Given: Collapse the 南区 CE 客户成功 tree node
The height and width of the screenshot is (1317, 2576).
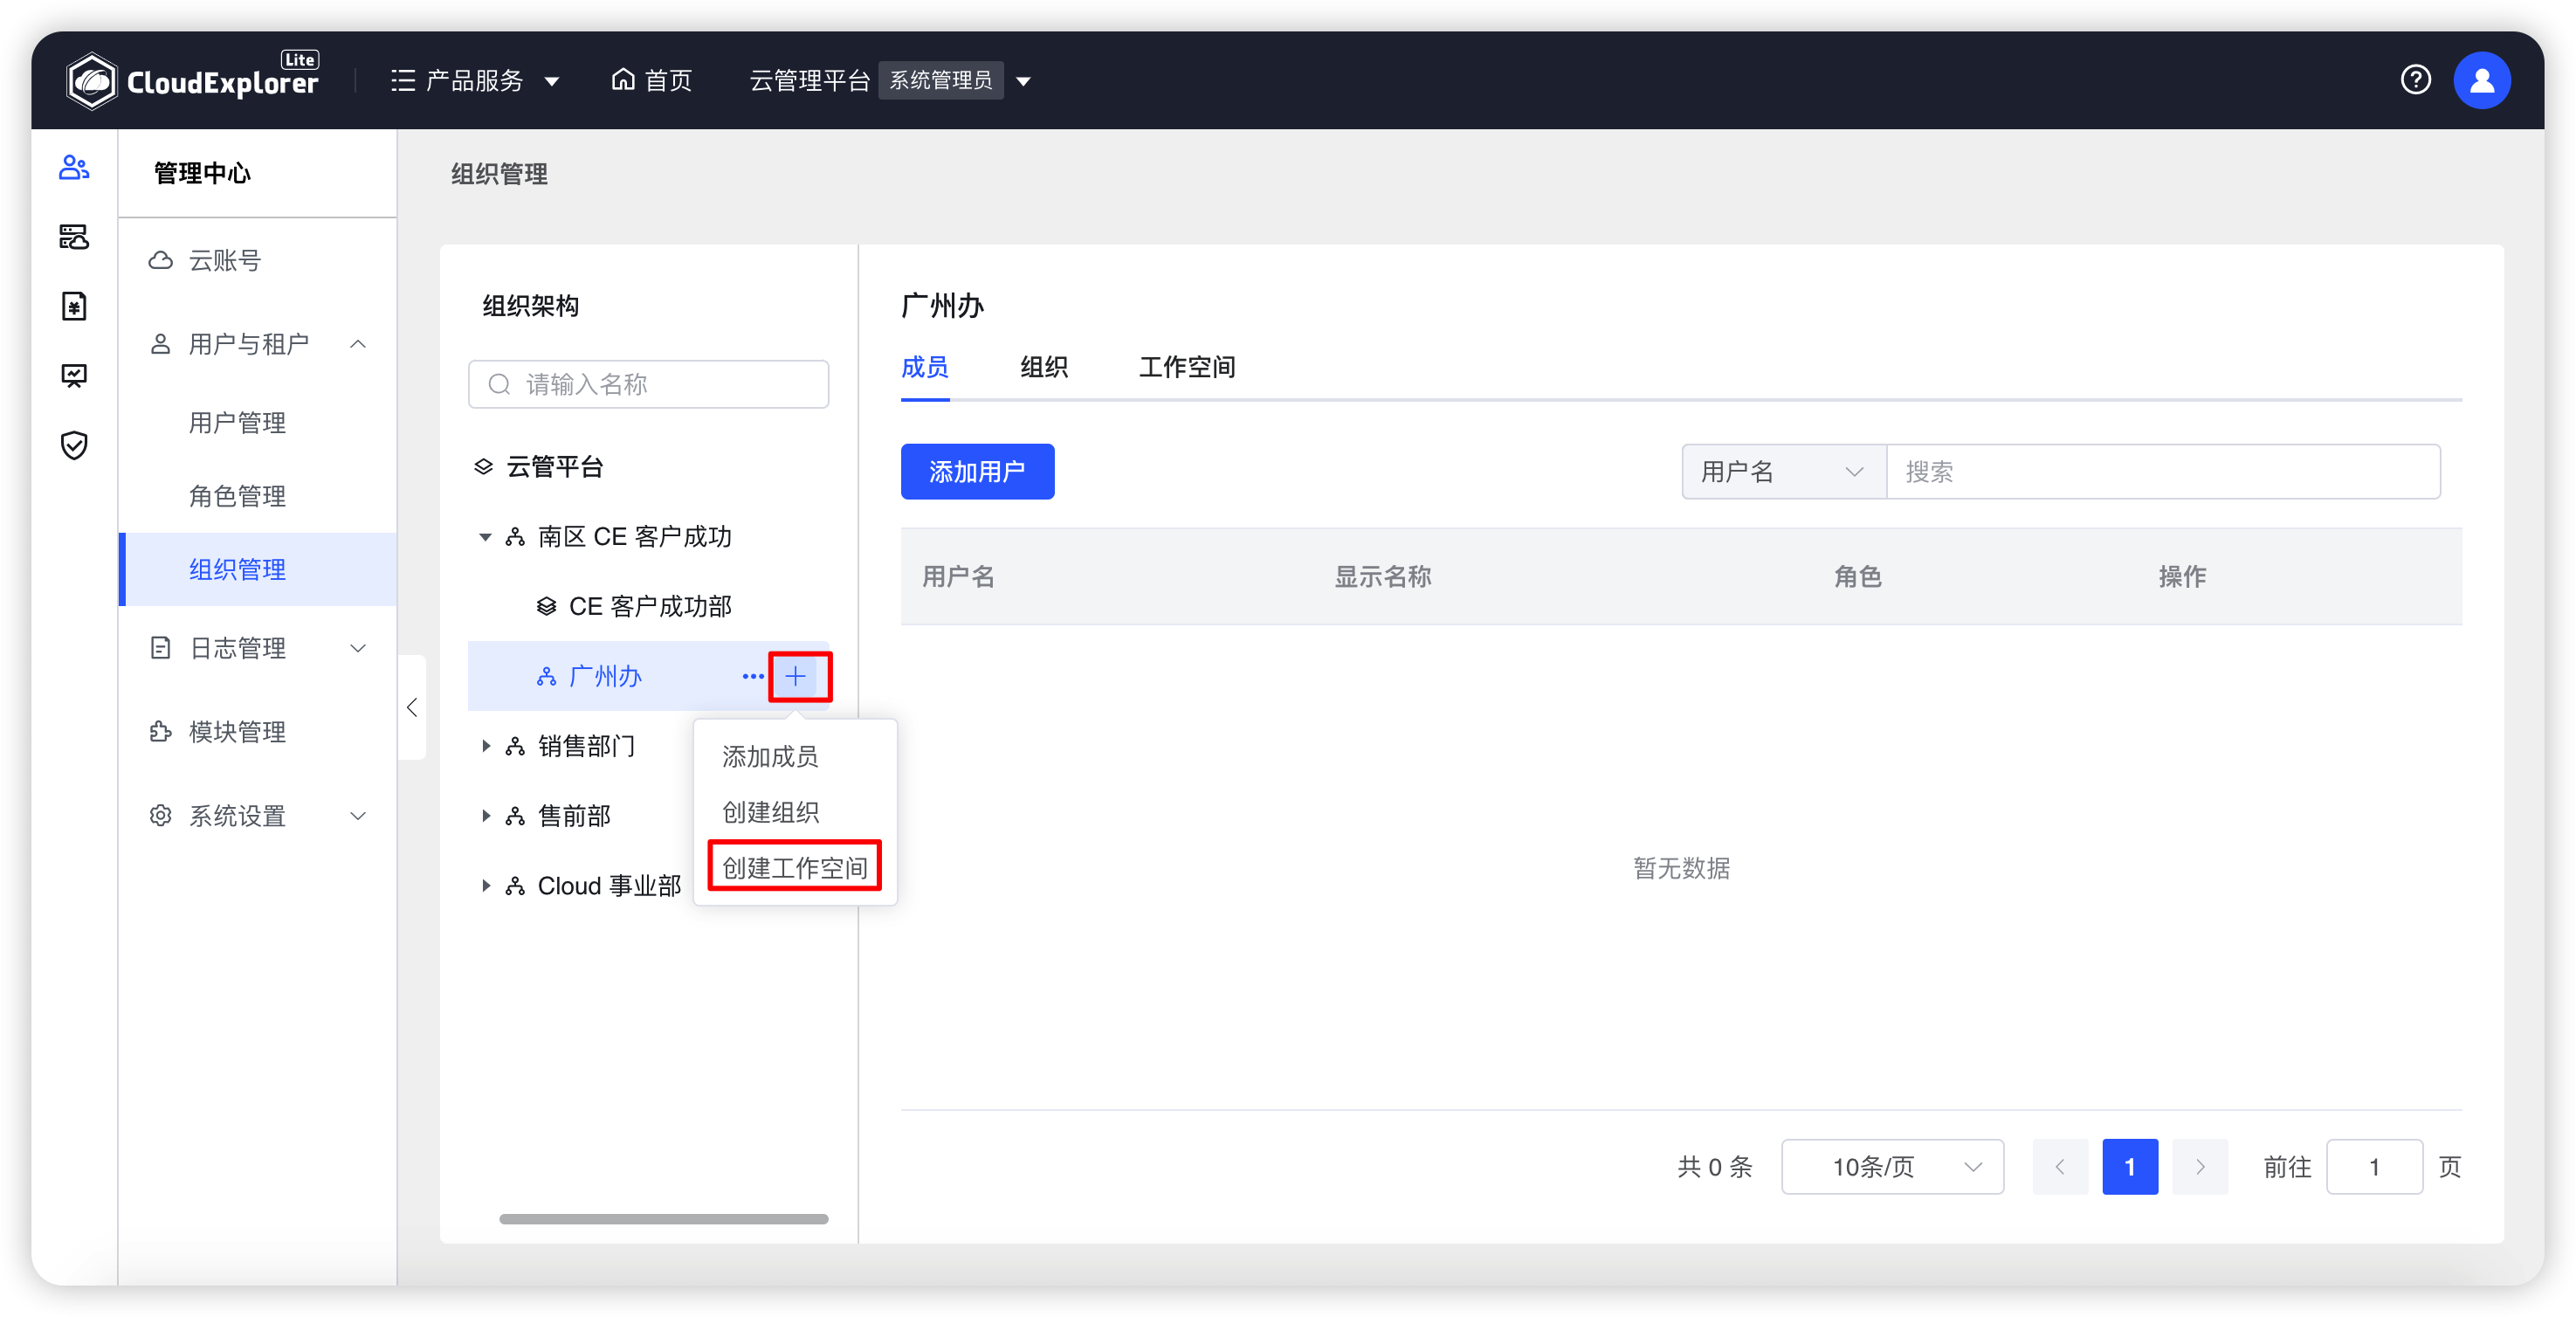Looking at the screenshot, I should (x=485, y=537).
